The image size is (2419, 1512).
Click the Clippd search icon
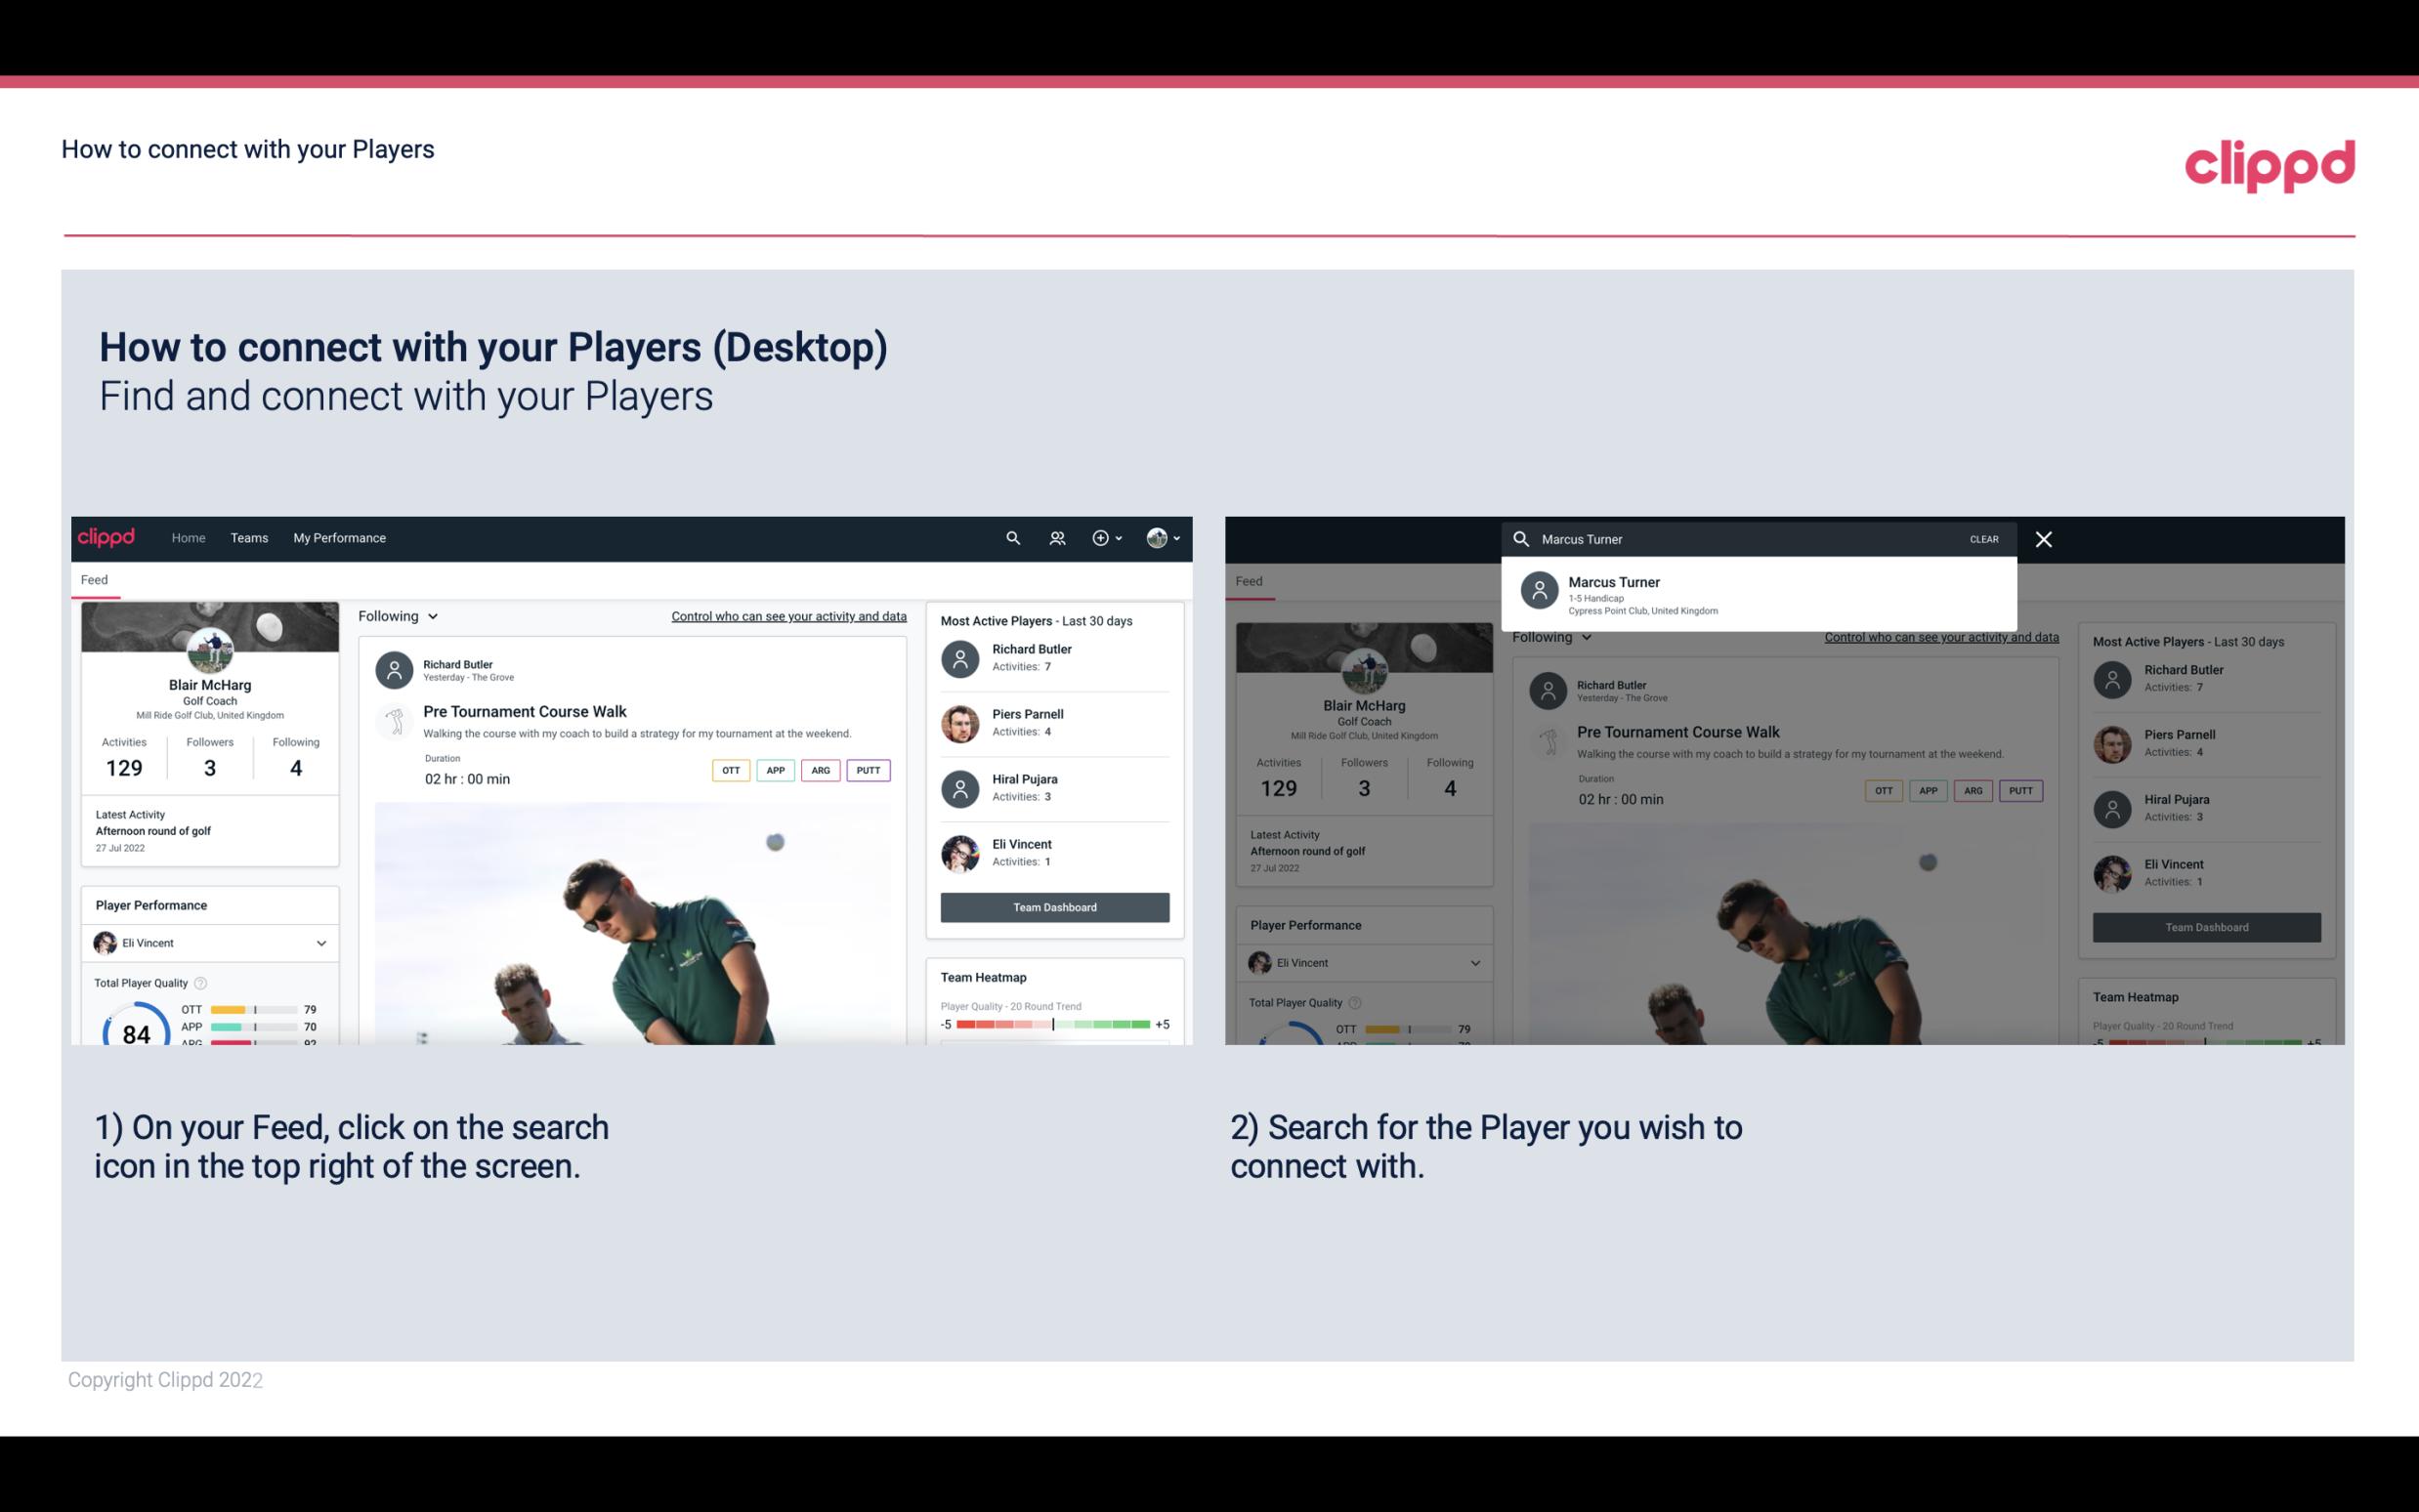click(1012, 536)
